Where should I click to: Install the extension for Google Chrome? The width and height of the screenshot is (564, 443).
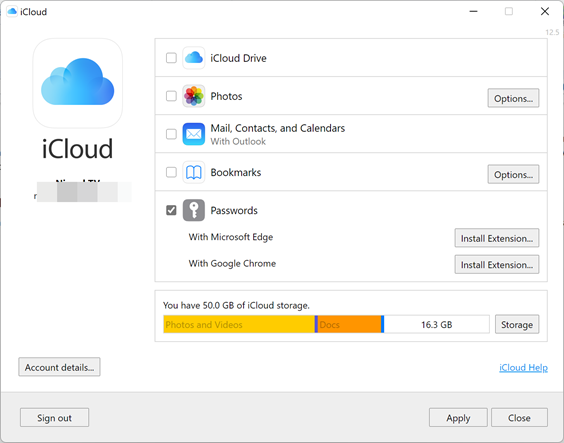pos(497,265)
